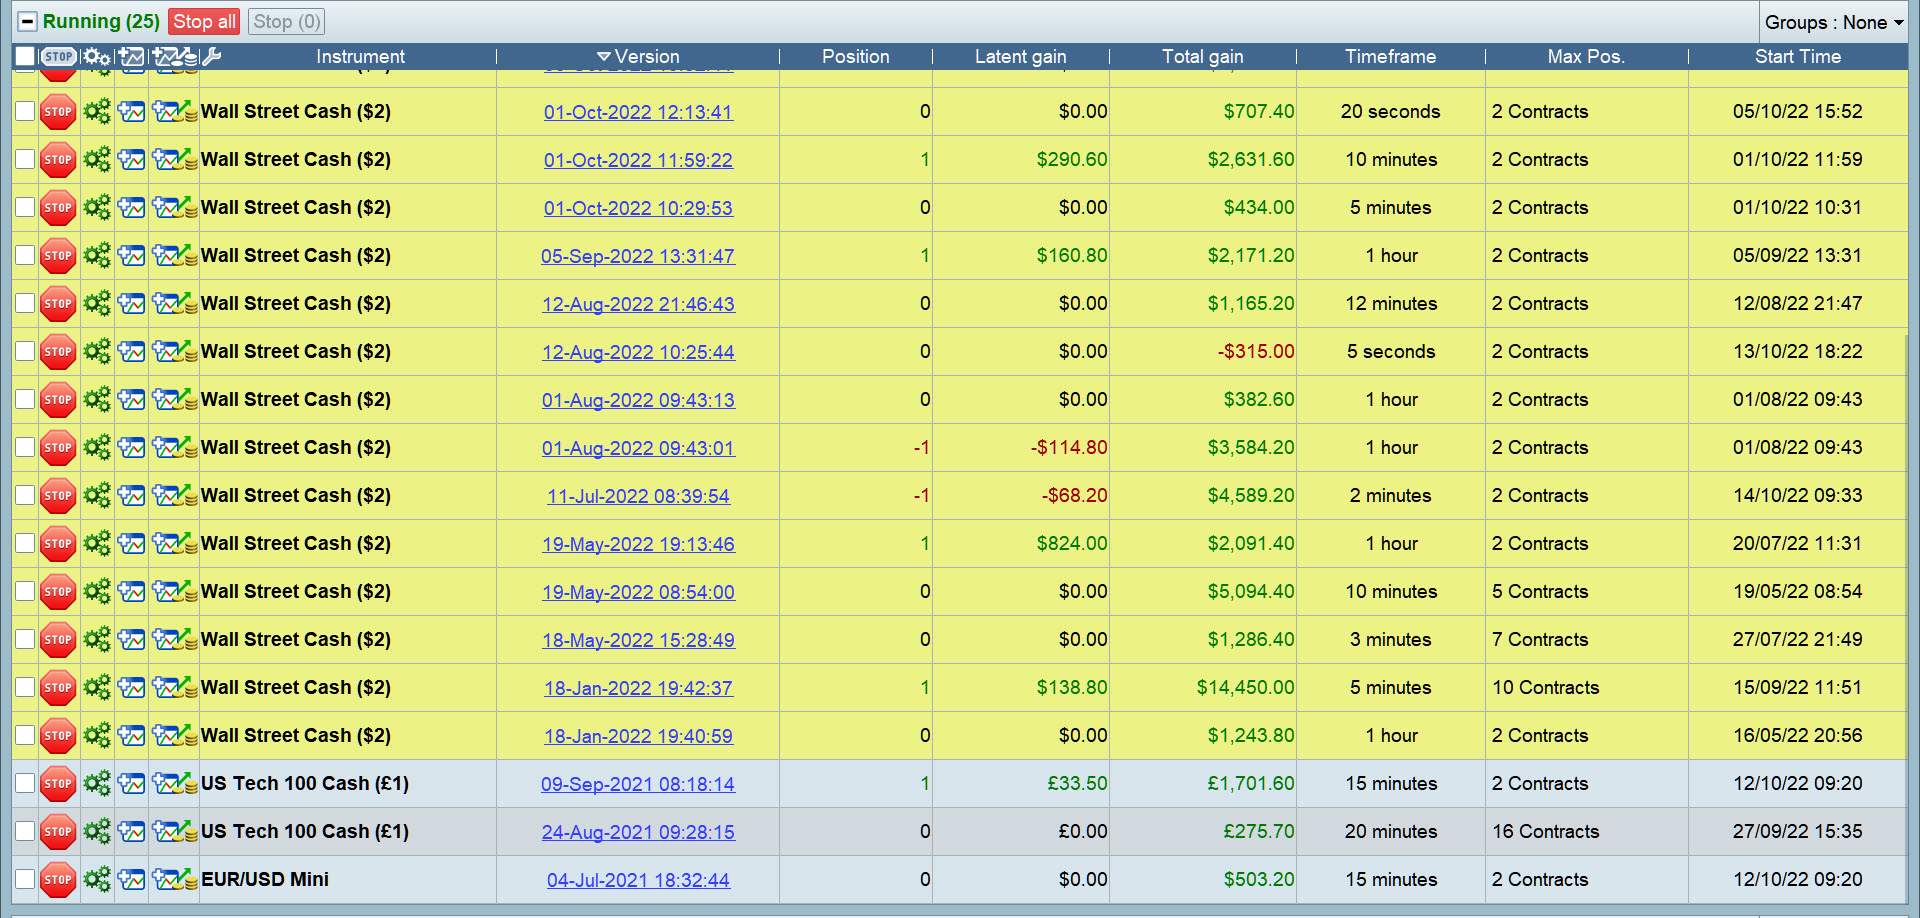The width and height of the screenshot is (1920, 918).
Task: Sort by the Instrument column header
Action: (360, 57)
